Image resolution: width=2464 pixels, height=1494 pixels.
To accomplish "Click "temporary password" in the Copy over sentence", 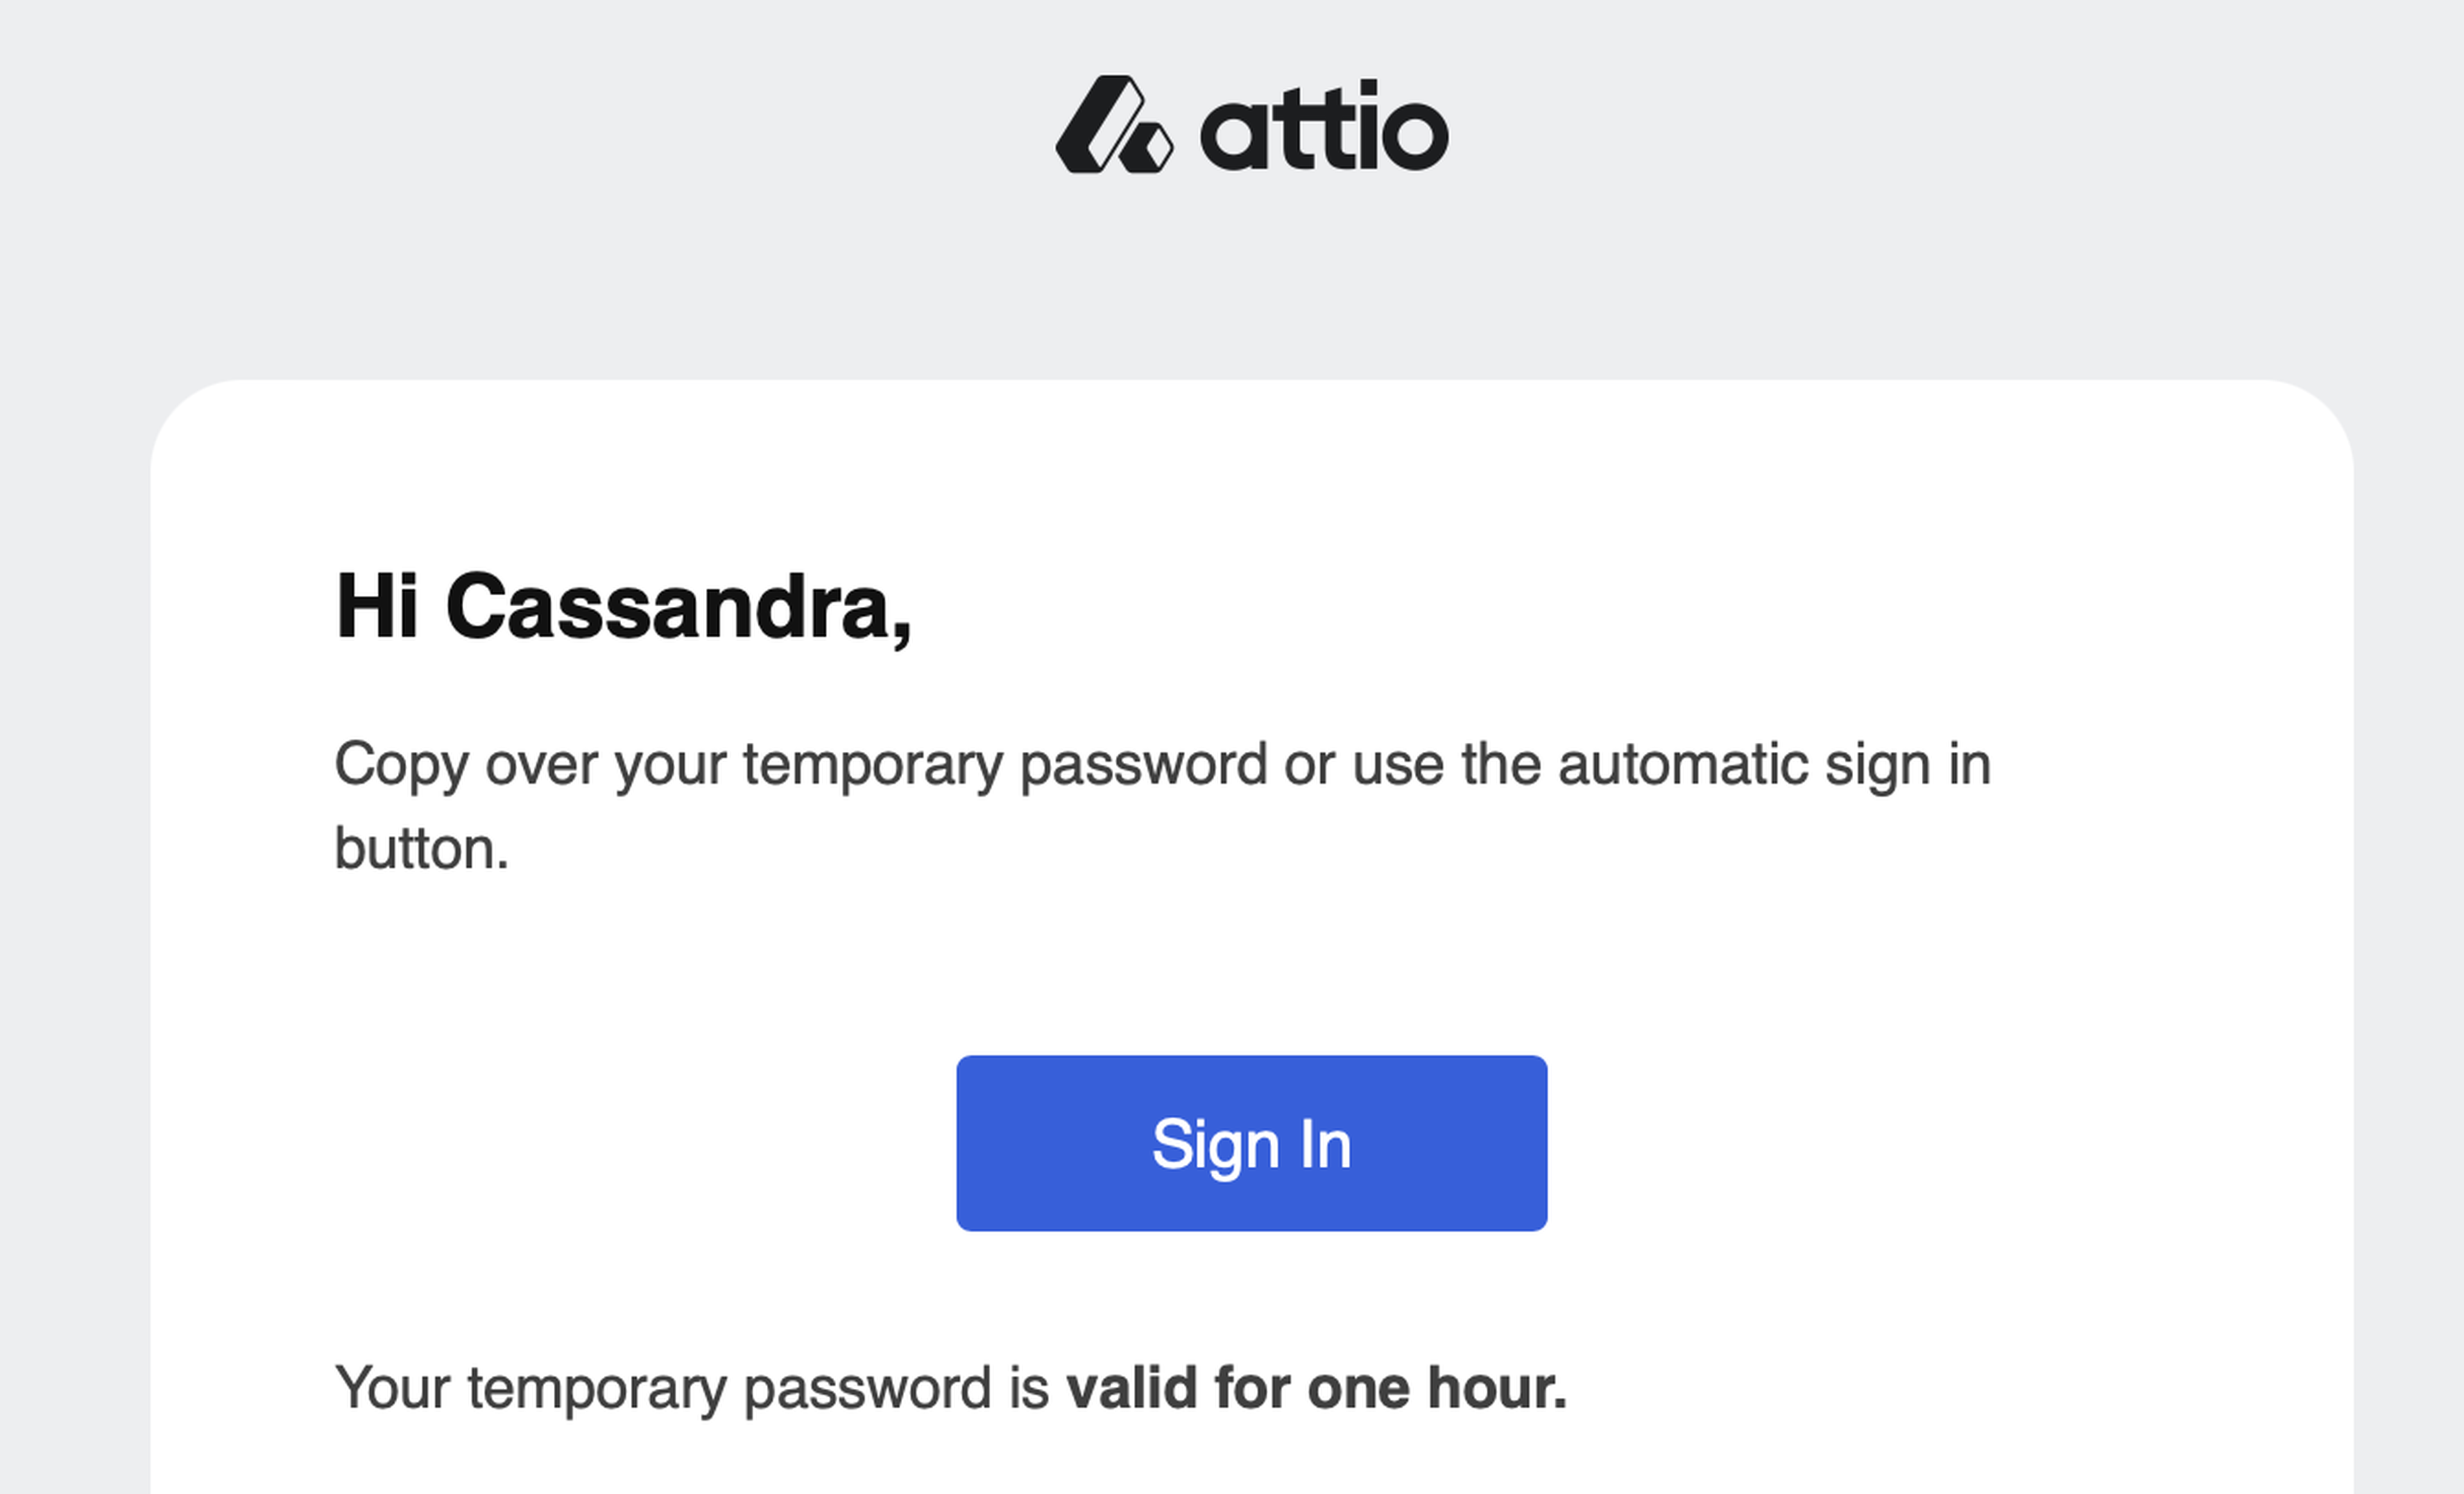I will click(1004, 765).
